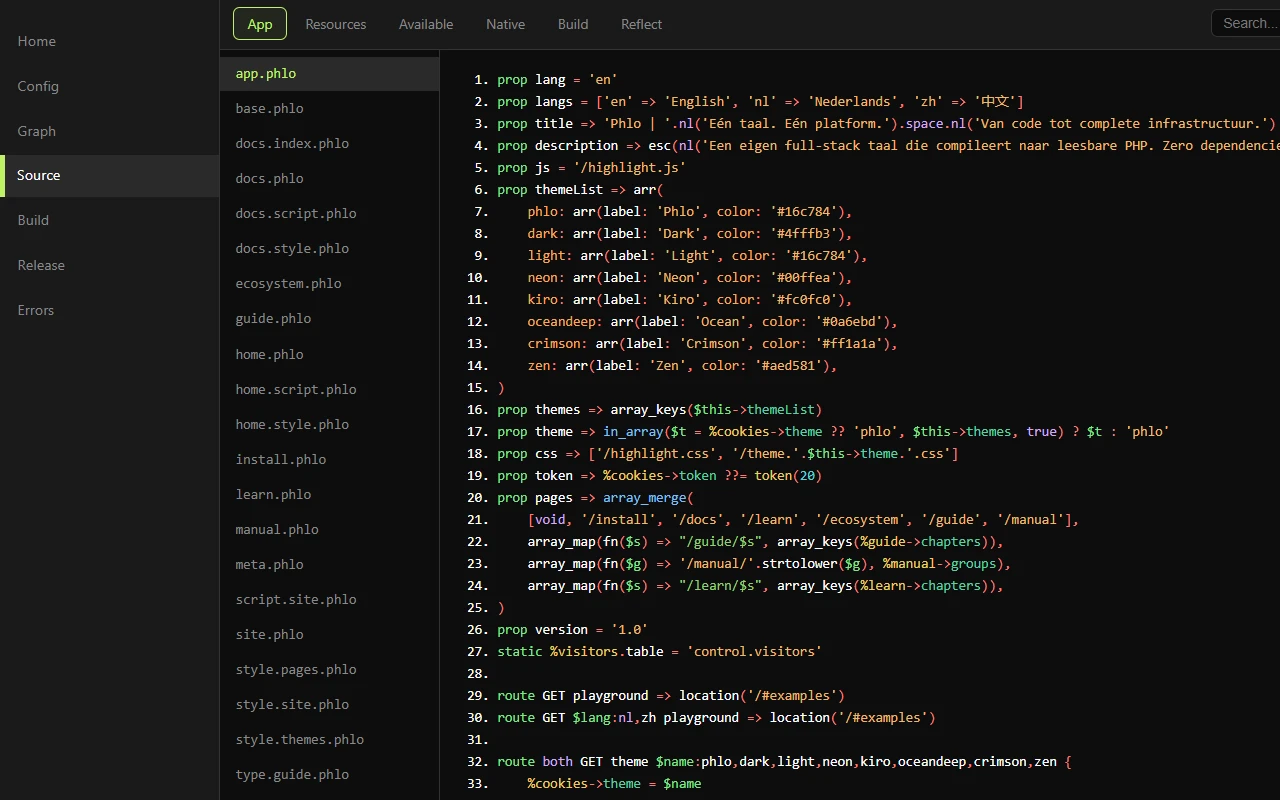Focus the Search input field
The image size is (1280, 800).
pyautogui.click(x=1245, y=23)
